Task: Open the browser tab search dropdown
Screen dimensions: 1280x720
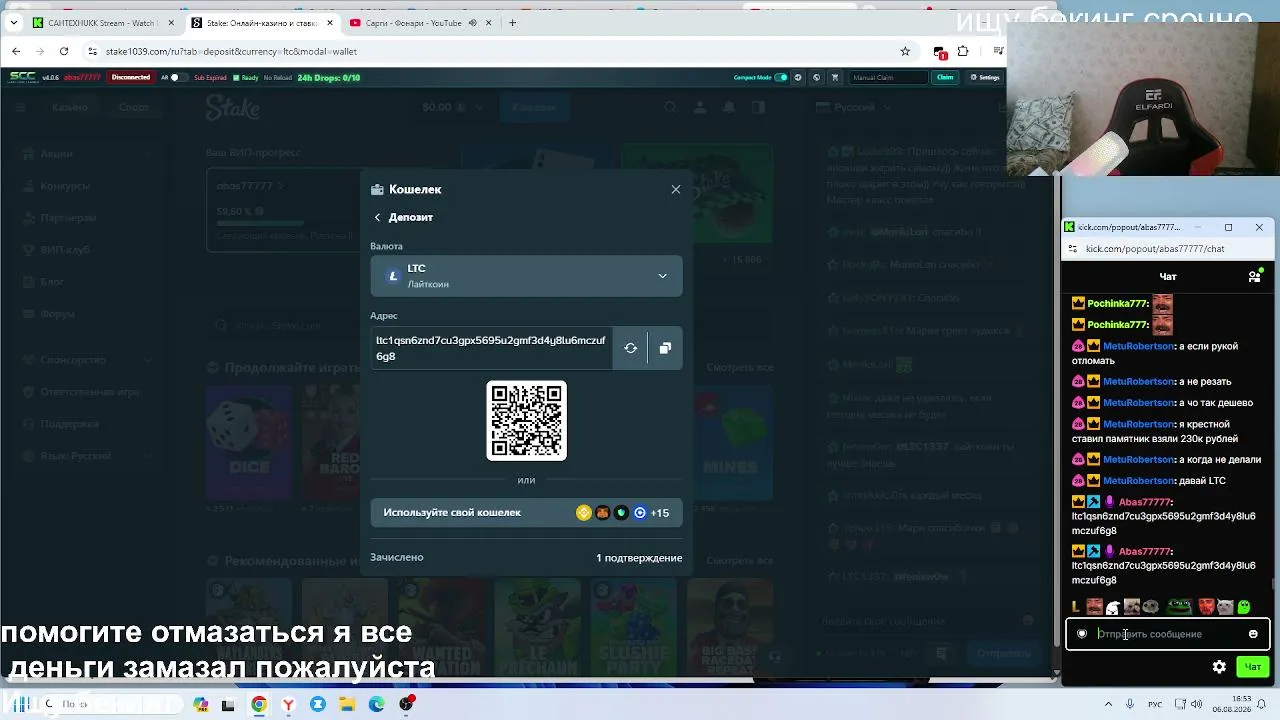Action: click(x=13, y=23)
